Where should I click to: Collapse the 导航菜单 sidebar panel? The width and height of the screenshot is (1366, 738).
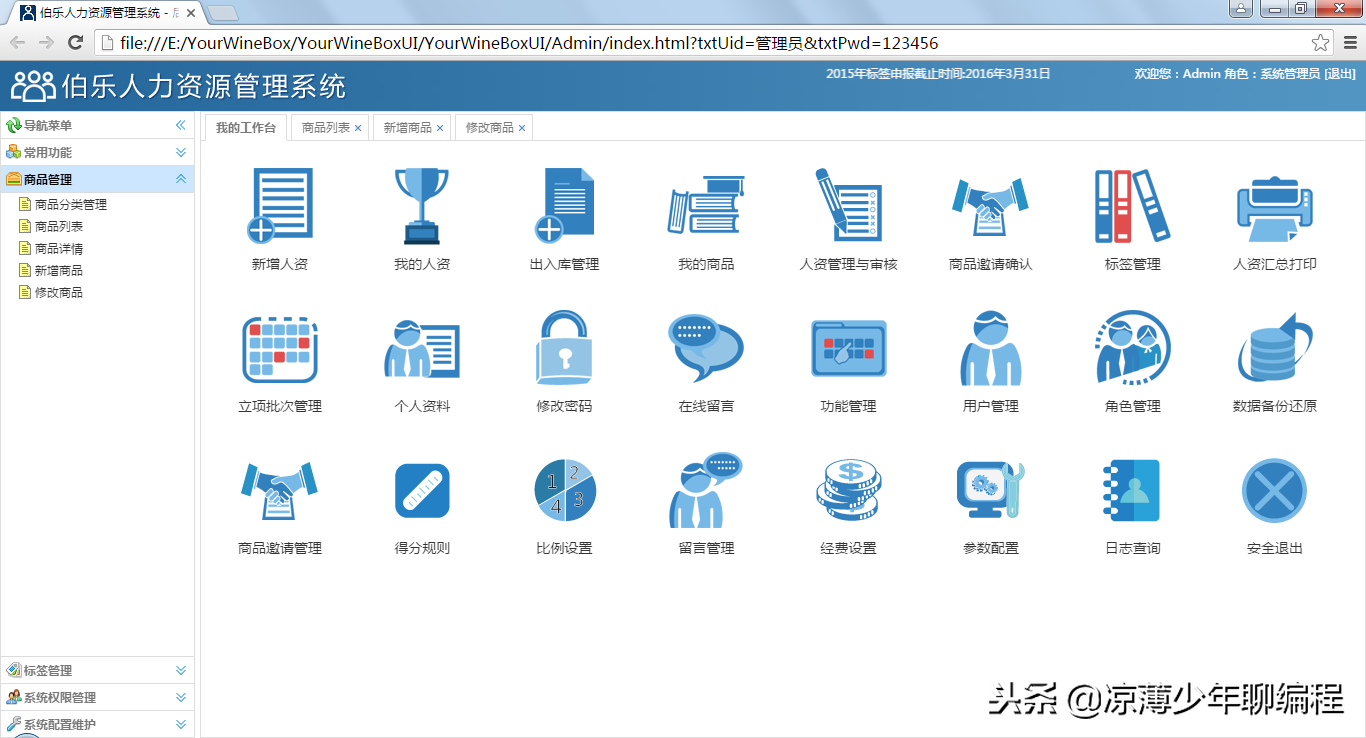(181, 125)
